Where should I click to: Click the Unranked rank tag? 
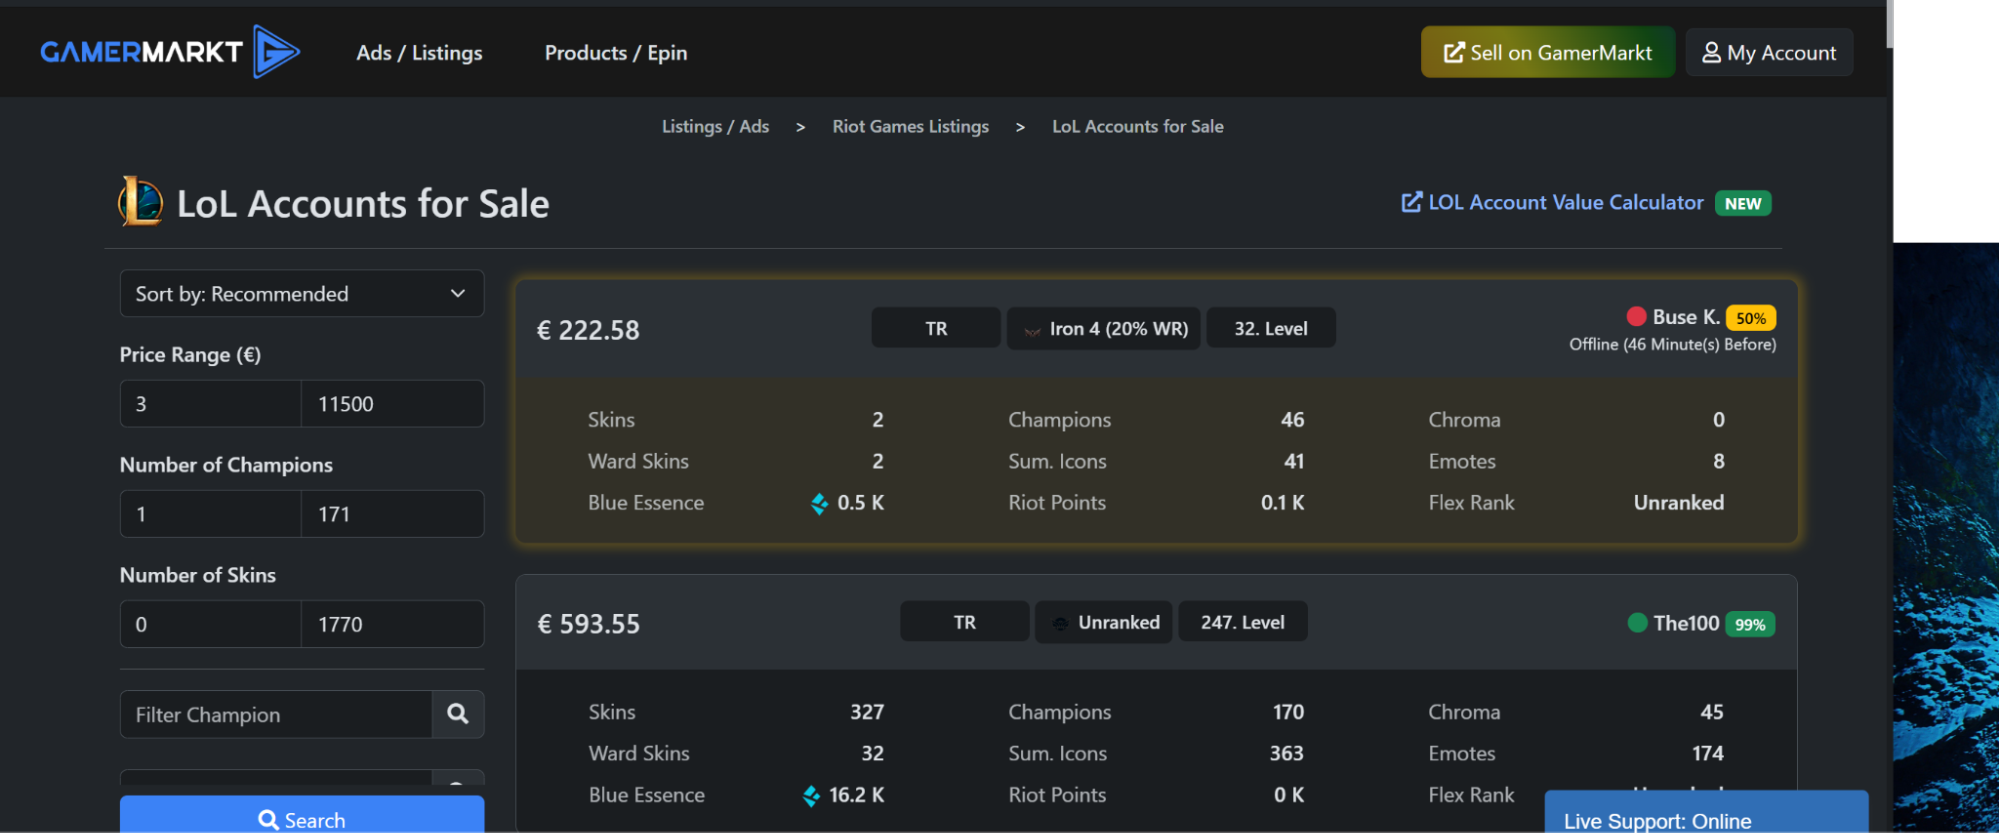click(x=1104, y=622)
